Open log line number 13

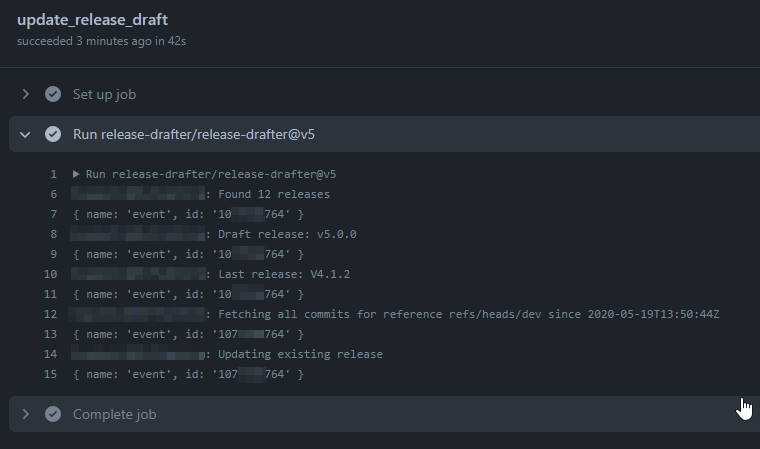click(50, 334)
